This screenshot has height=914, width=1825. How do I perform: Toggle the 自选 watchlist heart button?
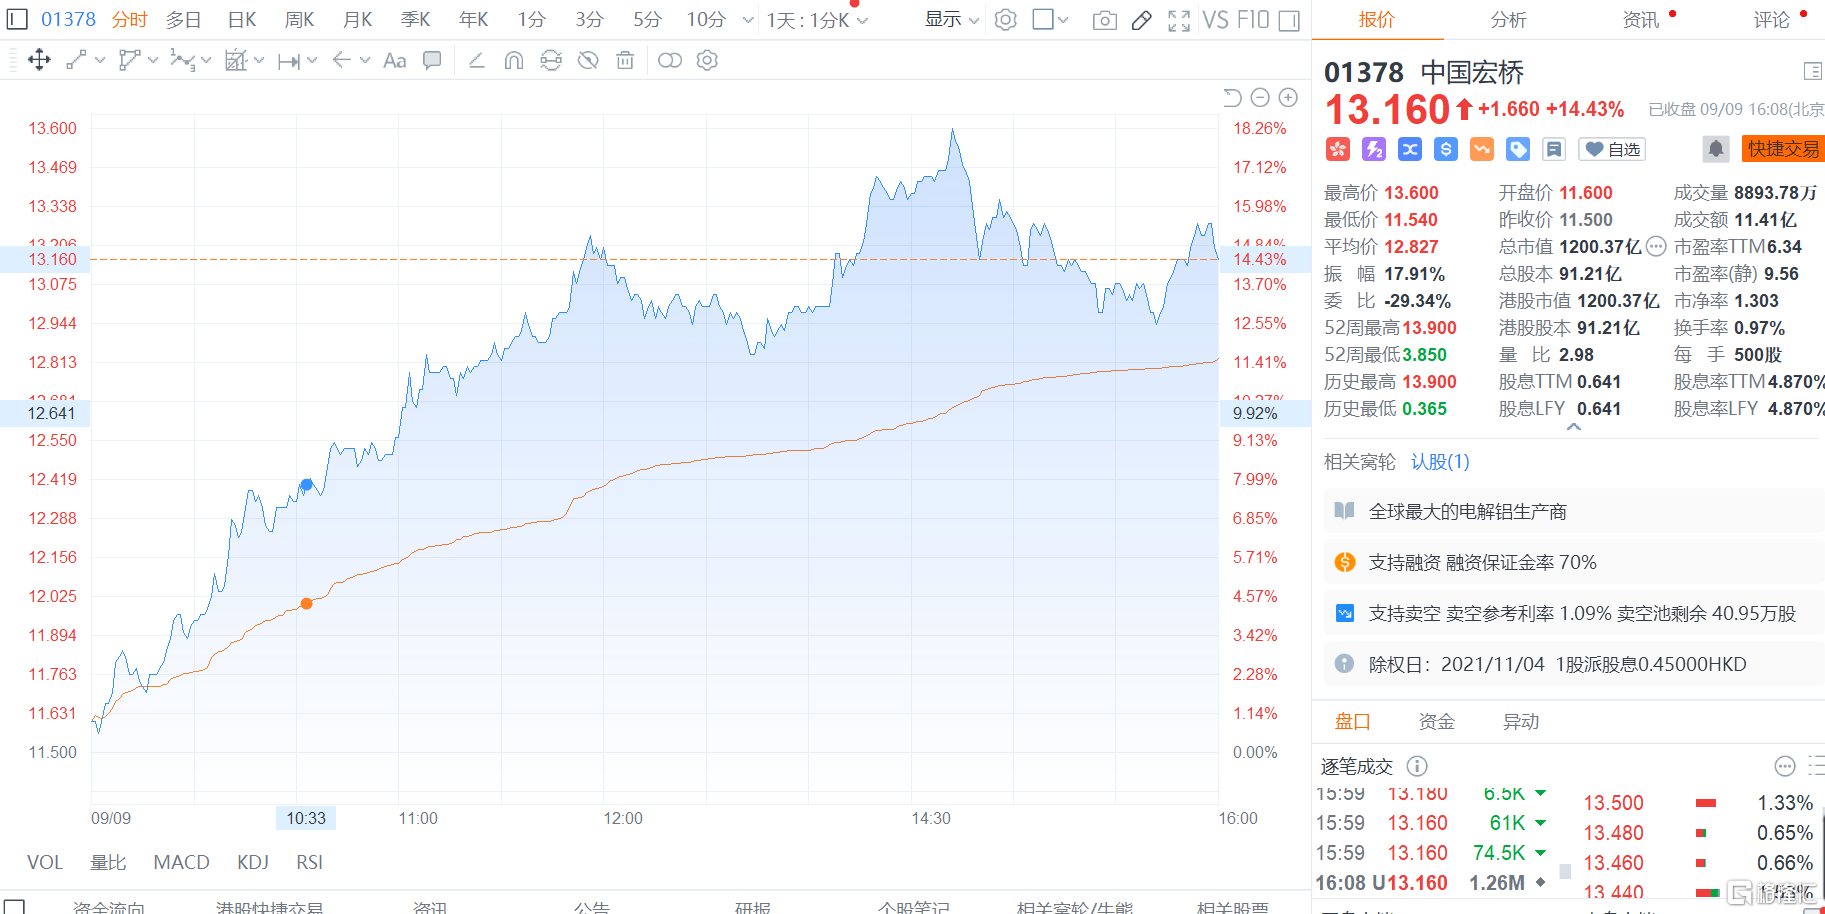pyautogui.click(x=1612, y=149)
